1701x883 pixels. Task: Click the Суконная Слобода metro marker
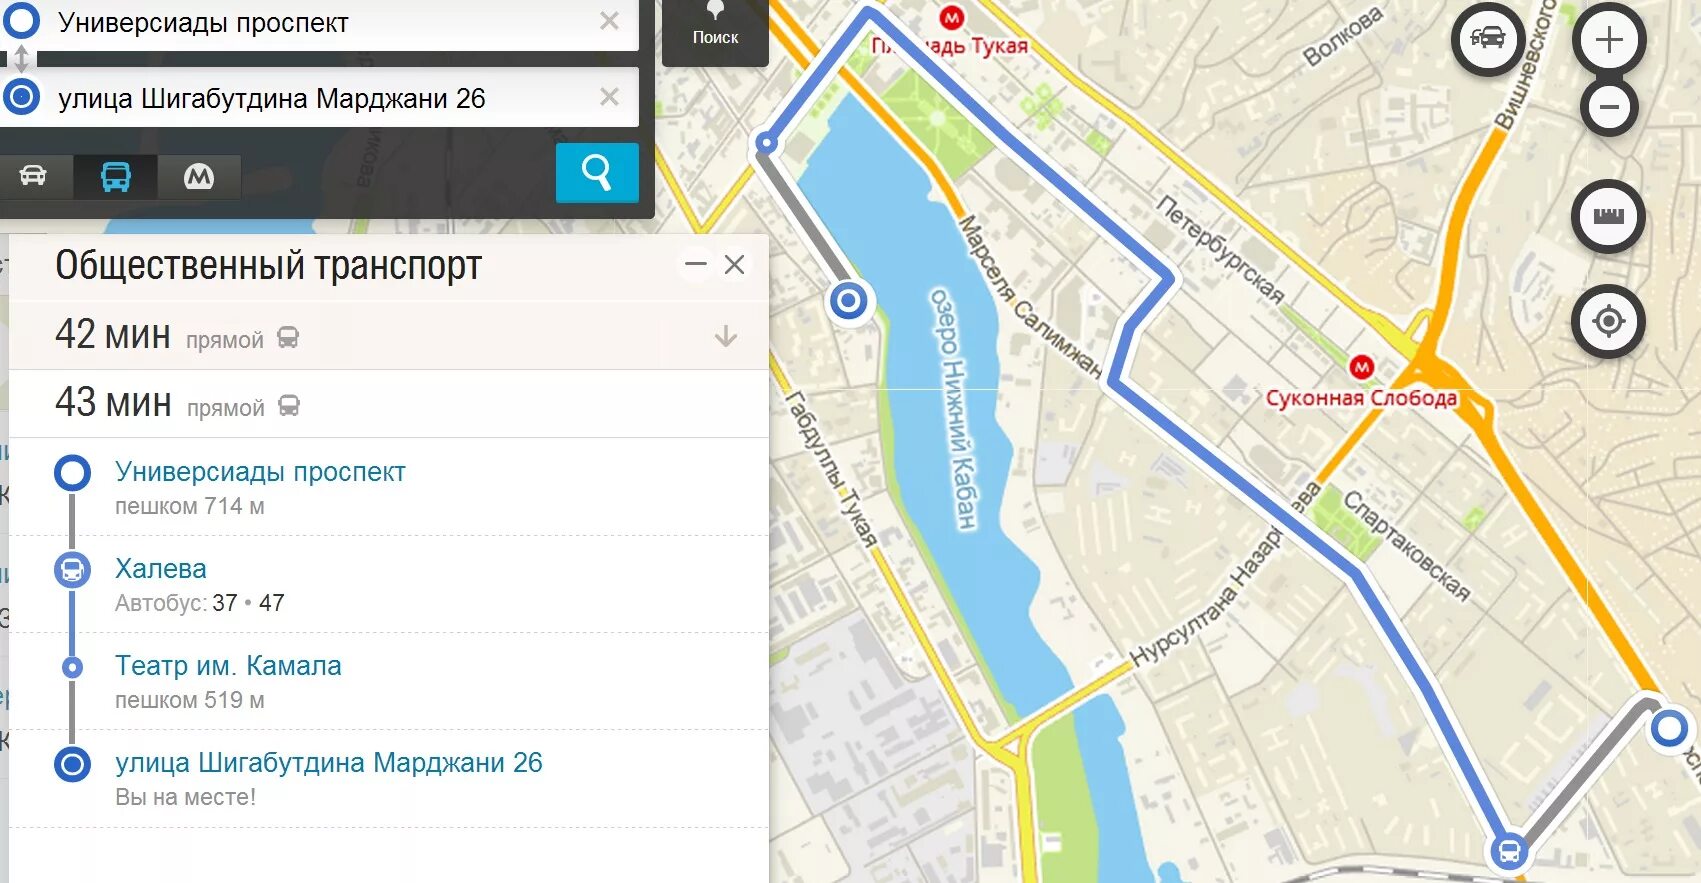[1361, 367]
